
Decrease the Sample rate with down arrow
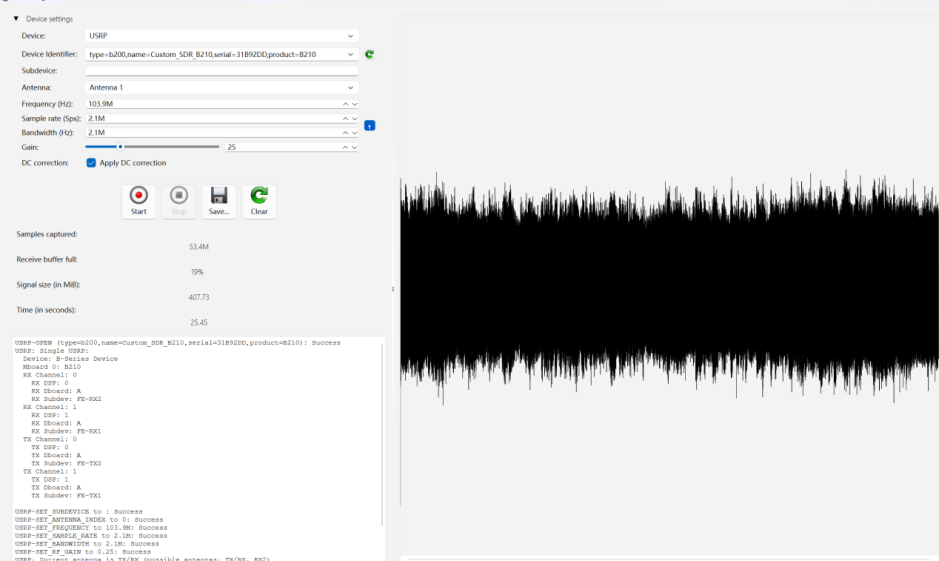click(355, 119)
